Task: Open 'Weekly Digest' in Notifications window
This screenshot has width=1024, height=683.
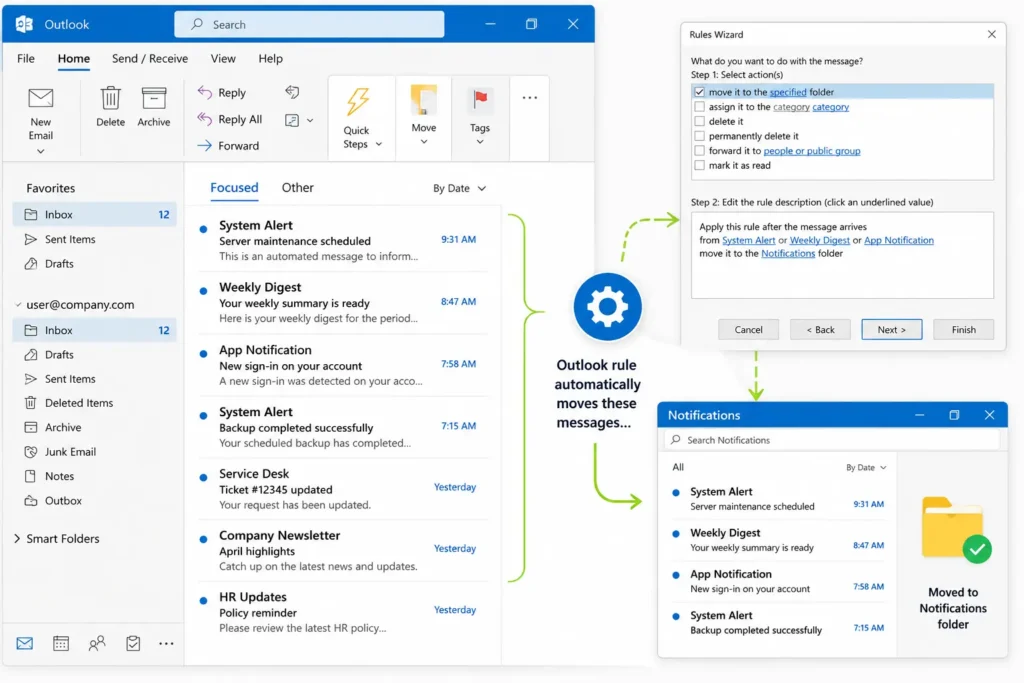Action: (777, 540)
